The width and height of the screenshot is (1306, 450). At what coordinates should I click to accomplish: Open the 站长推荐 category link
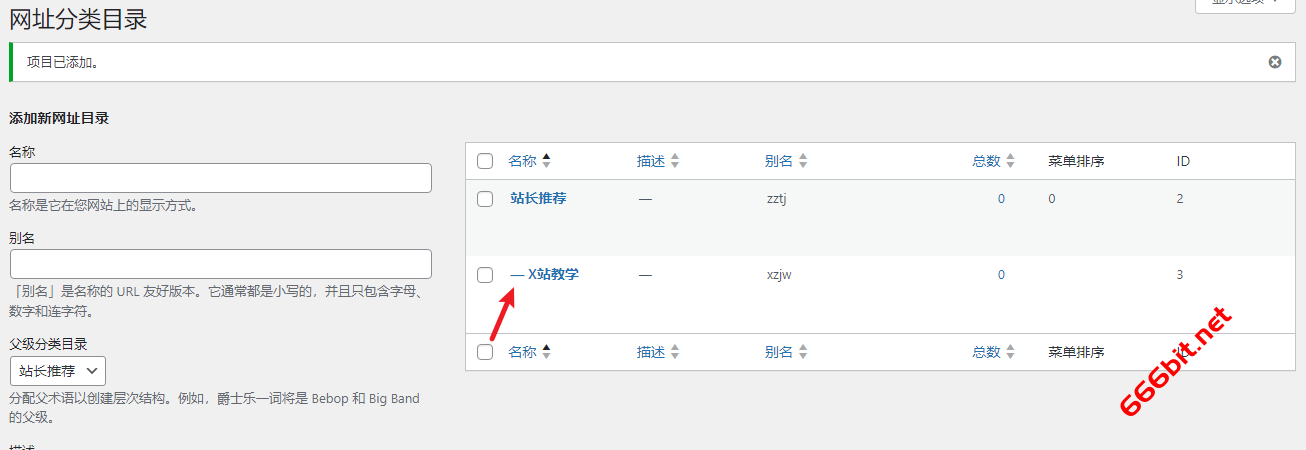tap(538, 198)
